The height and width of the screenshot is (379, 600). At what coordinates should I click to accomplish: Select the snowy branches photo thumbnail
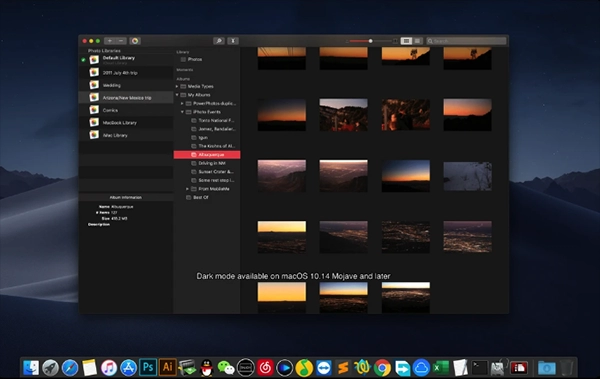click(467, 176)
